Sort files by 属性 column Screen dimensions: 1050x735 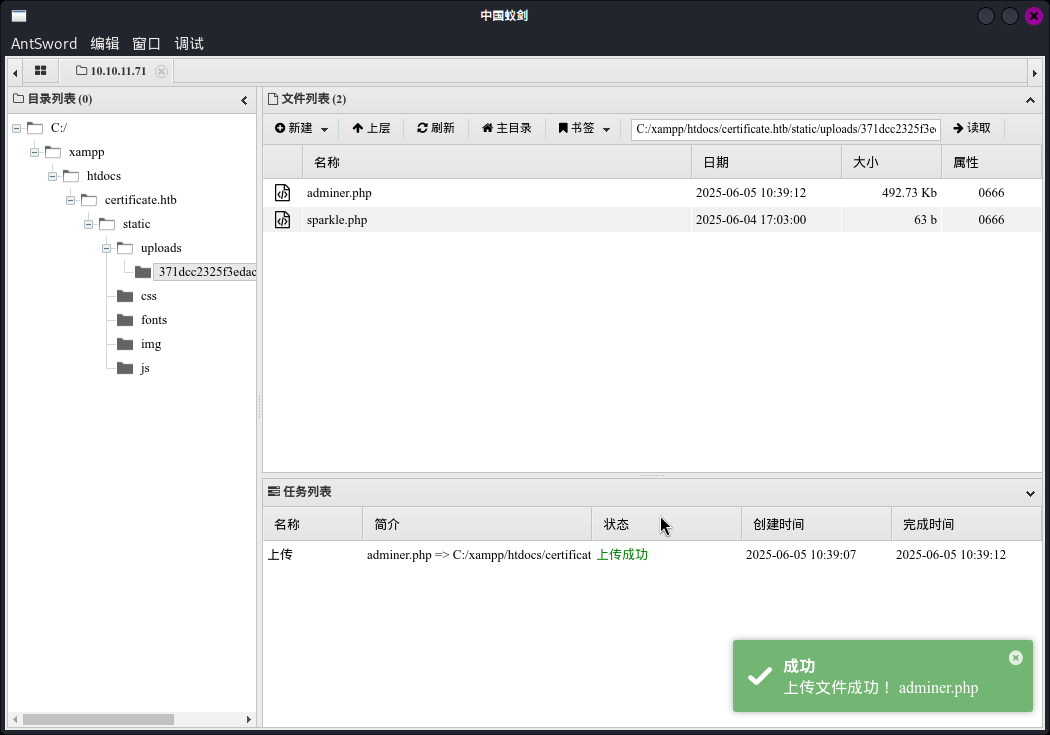[991, 163]
